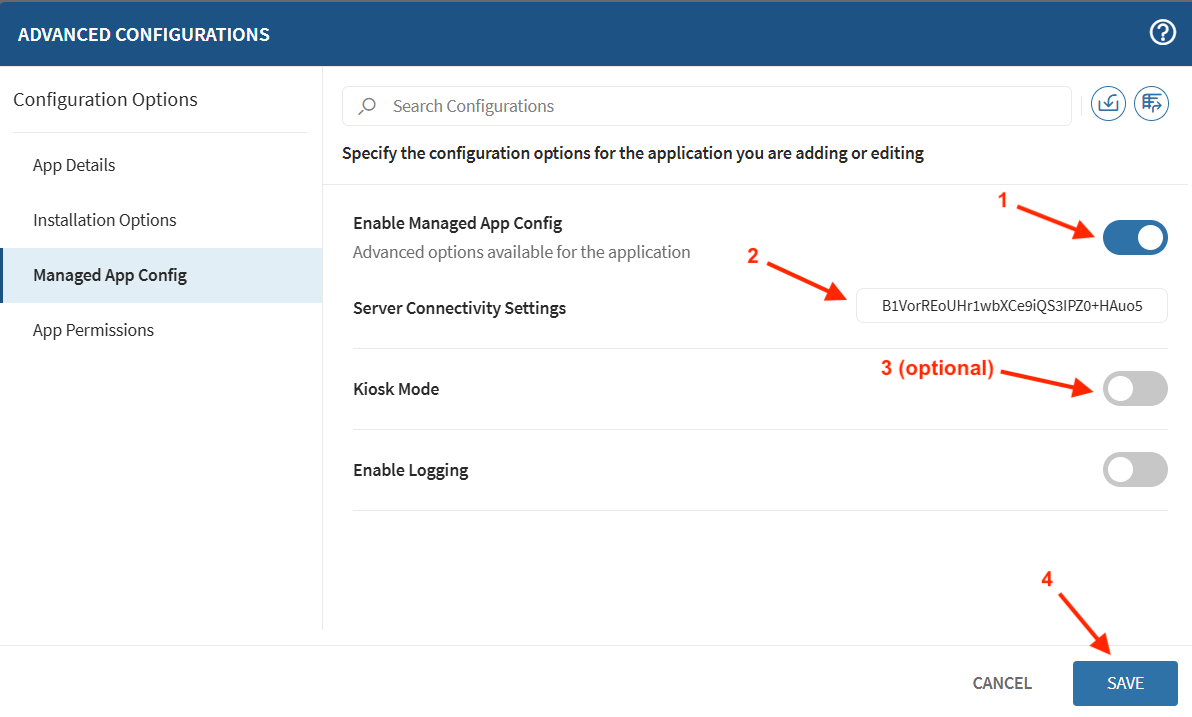The image size is (1192, 717).
Task: Go to Installation Options in sidebar
Action: (105, 220)
